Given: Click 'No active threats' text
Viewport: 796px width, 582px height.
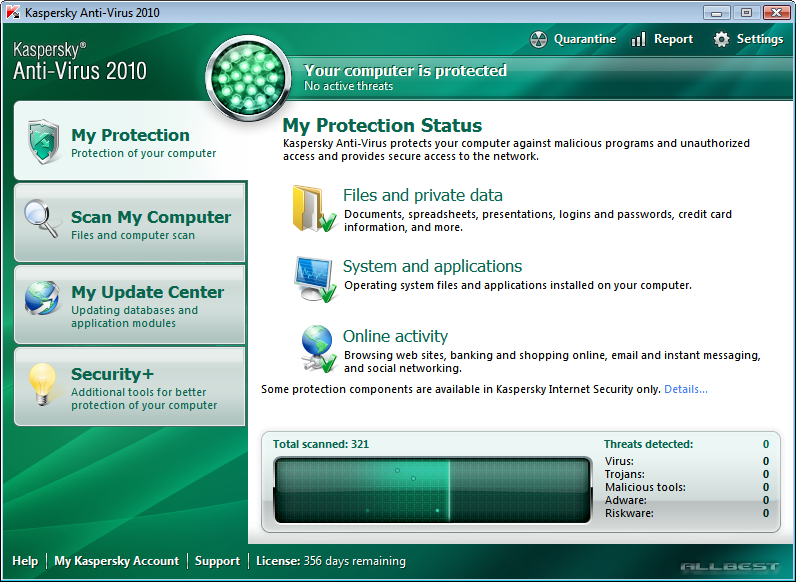Looking at the screenshot, I should [348, 86].
